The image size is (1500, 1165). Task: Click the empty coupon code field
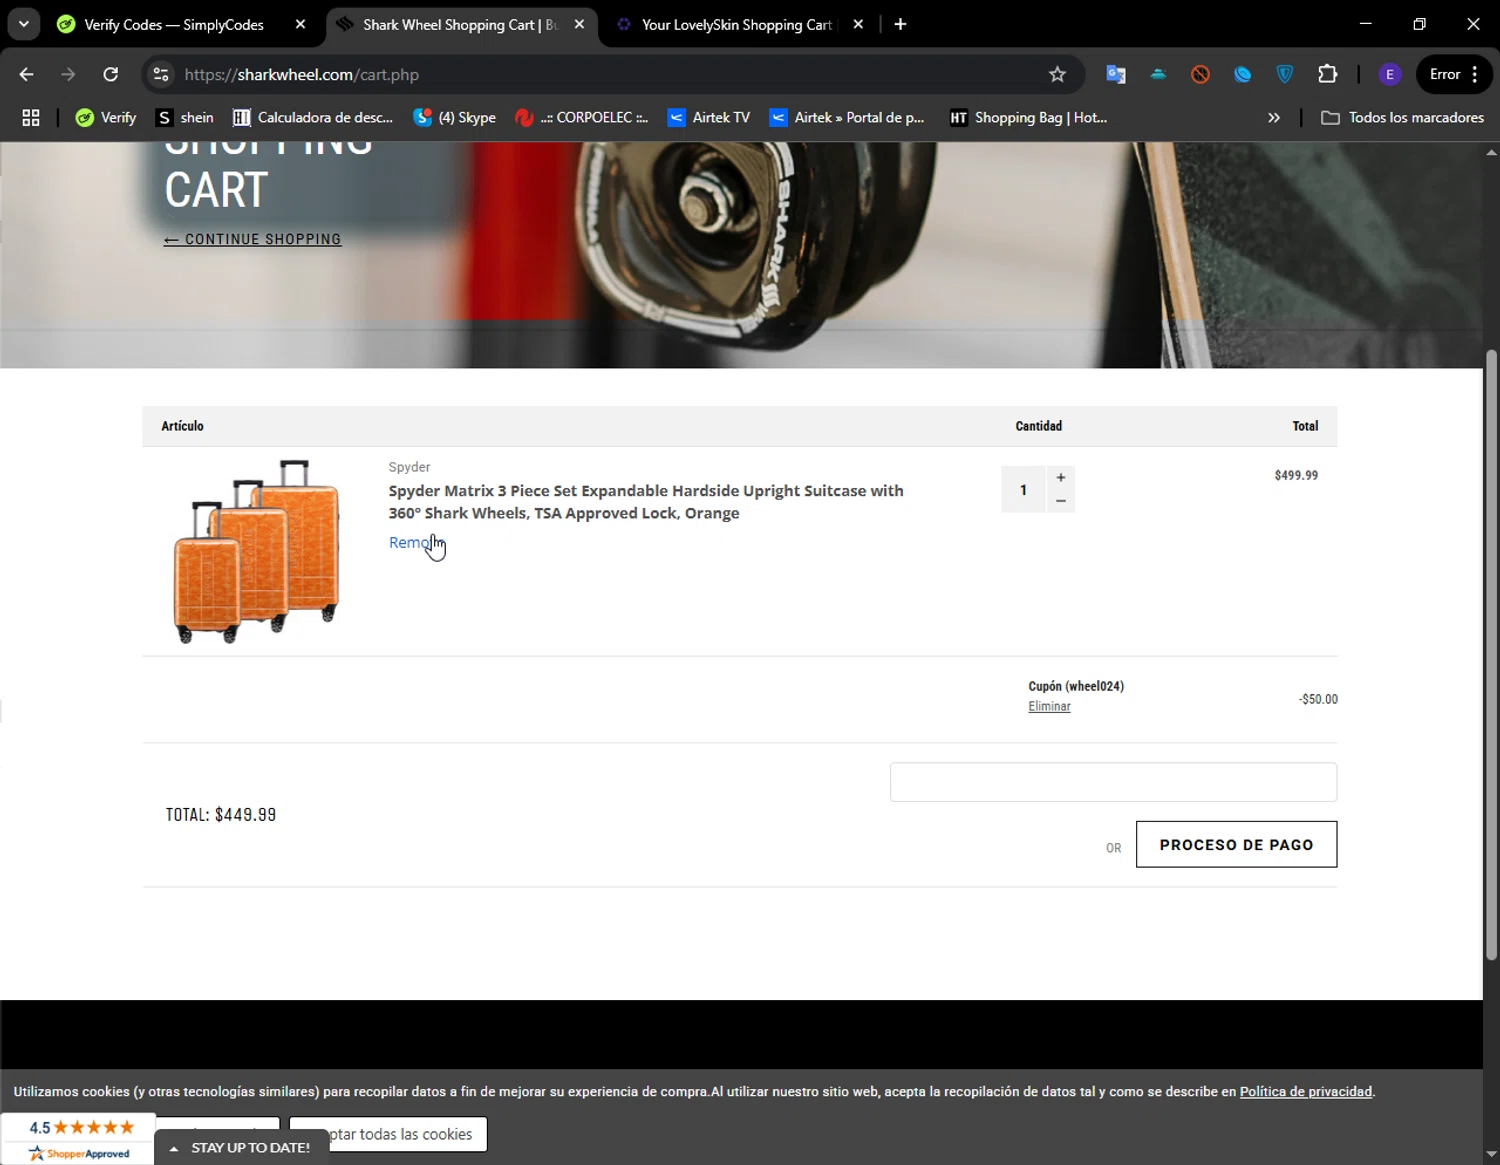coord(1113,782)
